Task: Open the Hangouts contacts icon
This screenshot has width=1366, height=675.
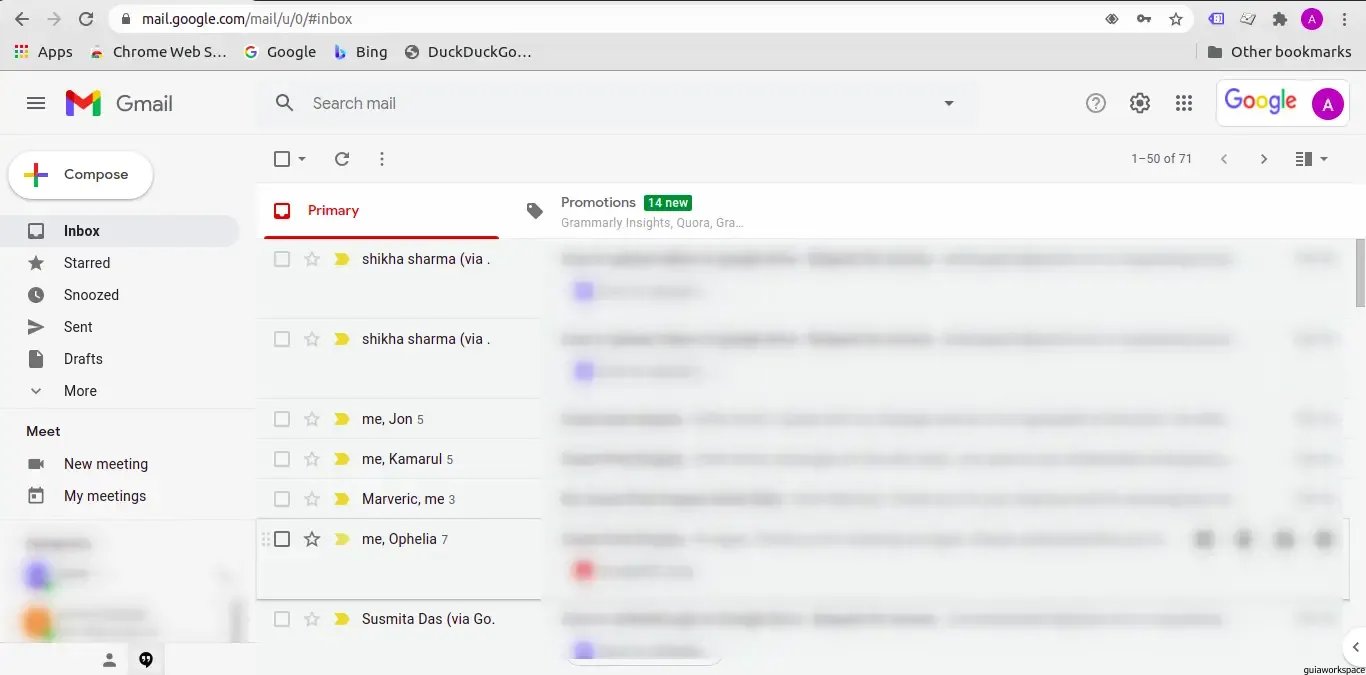Action: (x=110, y=660)
